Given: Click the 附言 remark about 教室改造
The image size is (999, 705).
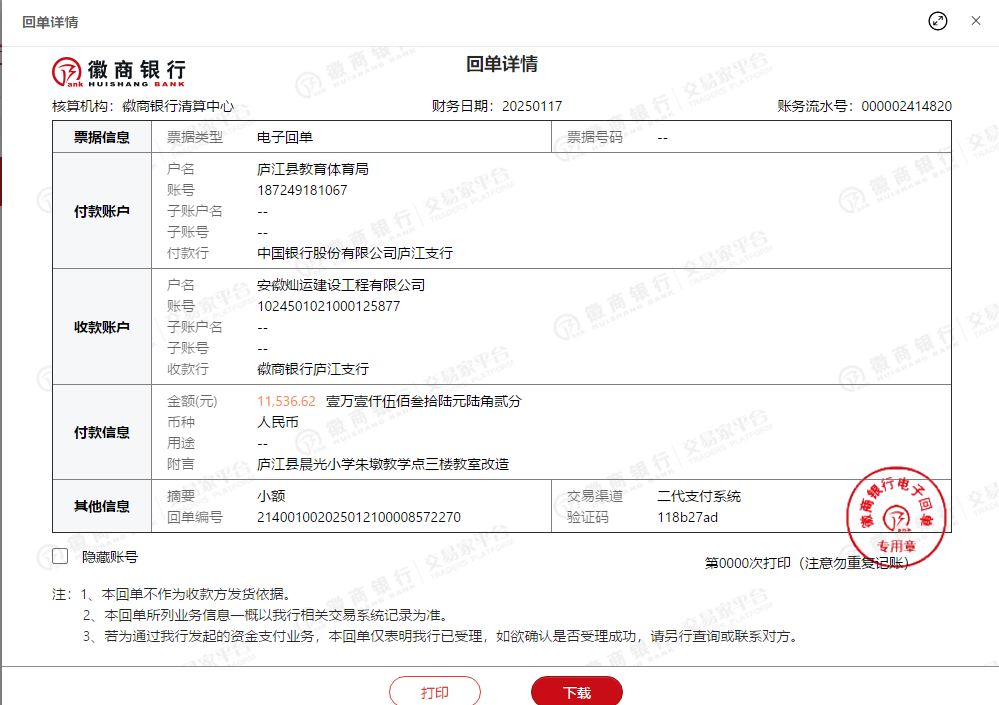Looking at the screenshot, I should 383,464.
